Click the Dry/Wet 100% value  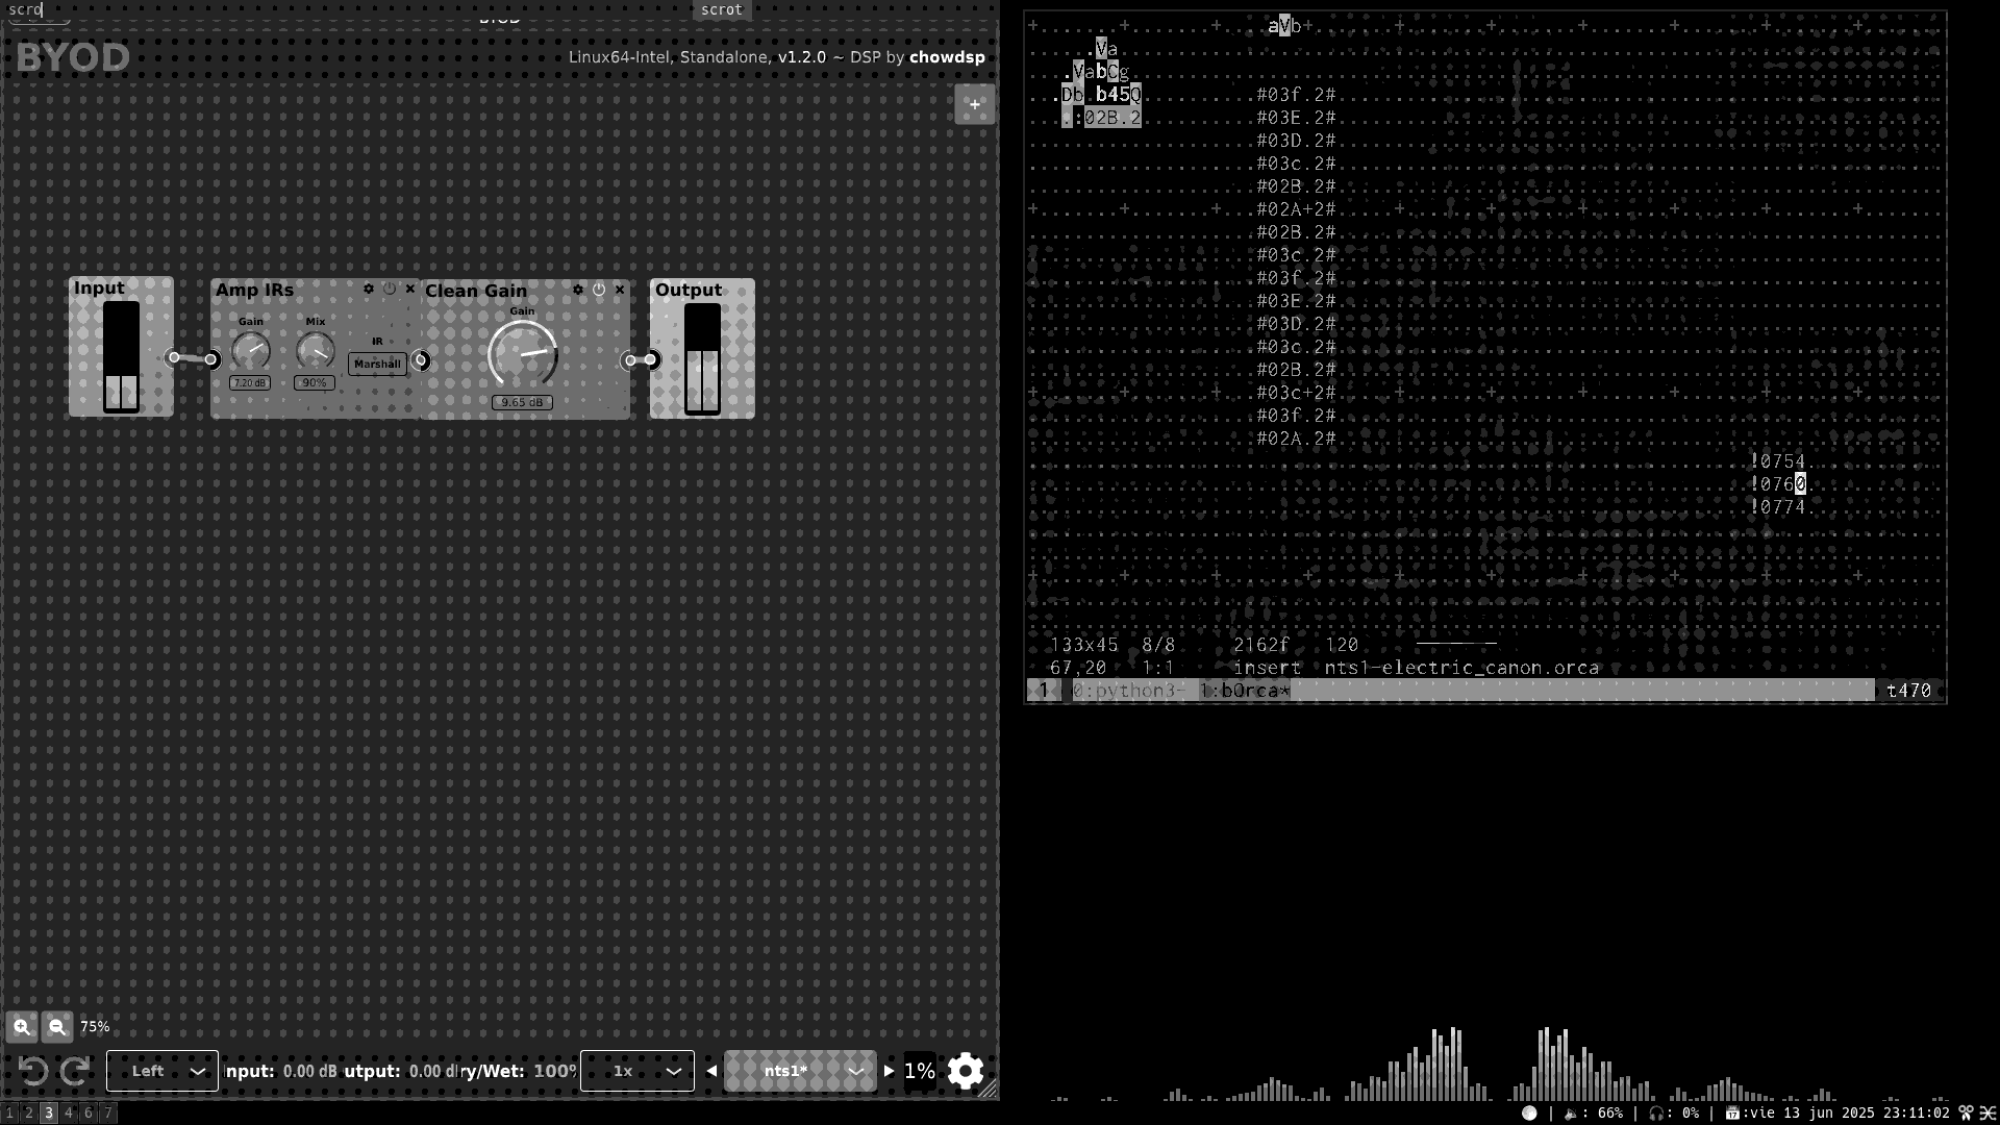point(555,1071)
